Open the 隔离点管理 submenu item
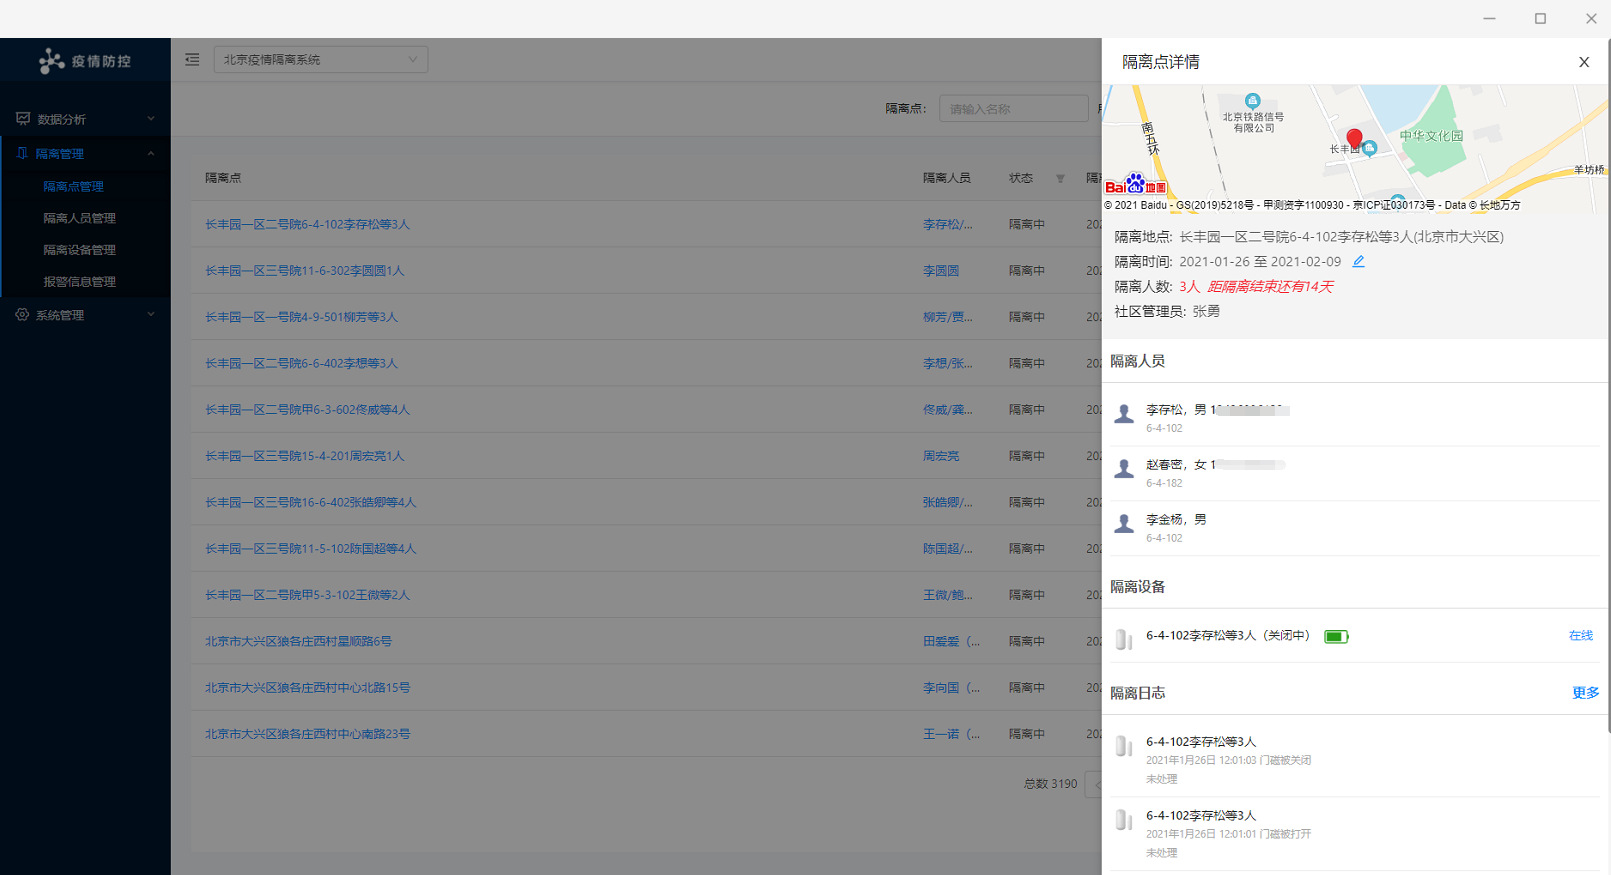The height and width of the screenshot is (875, 1611). [x=73, y=187]
